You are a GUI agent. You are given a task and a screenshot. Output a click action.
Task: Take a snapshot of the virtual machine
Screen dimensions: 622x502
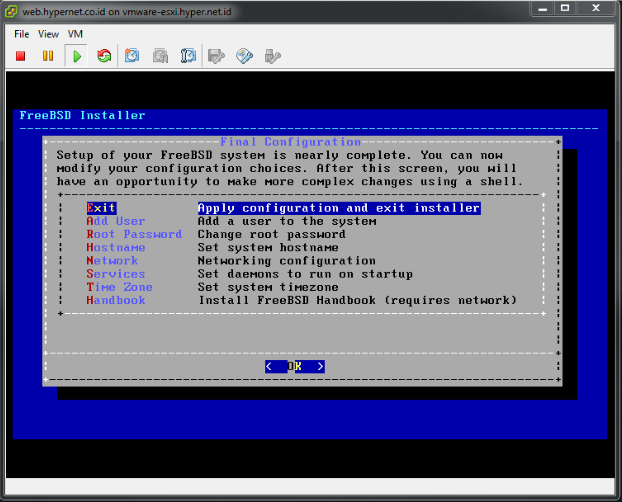[132, 56]
